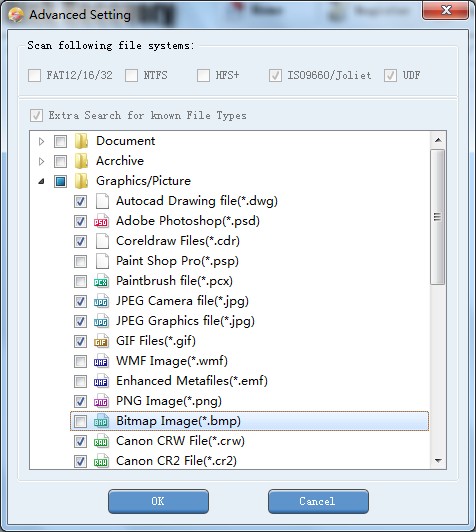
Task: Close the Advanced Setting dialog
Action: [446, 10]
